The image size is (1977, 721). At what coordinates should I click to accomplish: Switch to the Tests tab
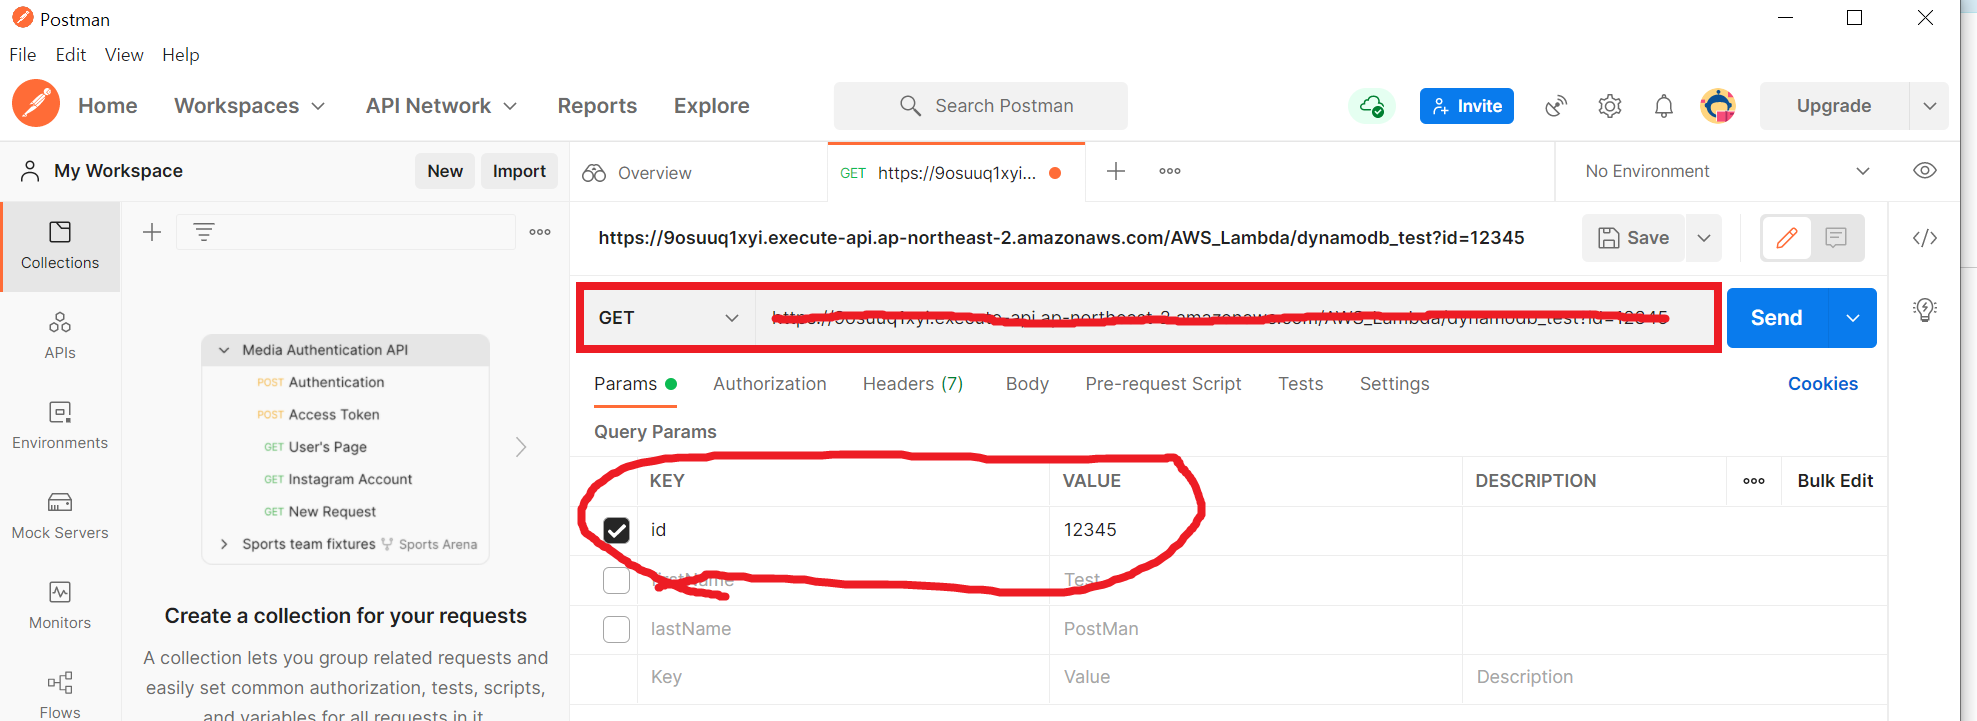point(1301,384)
